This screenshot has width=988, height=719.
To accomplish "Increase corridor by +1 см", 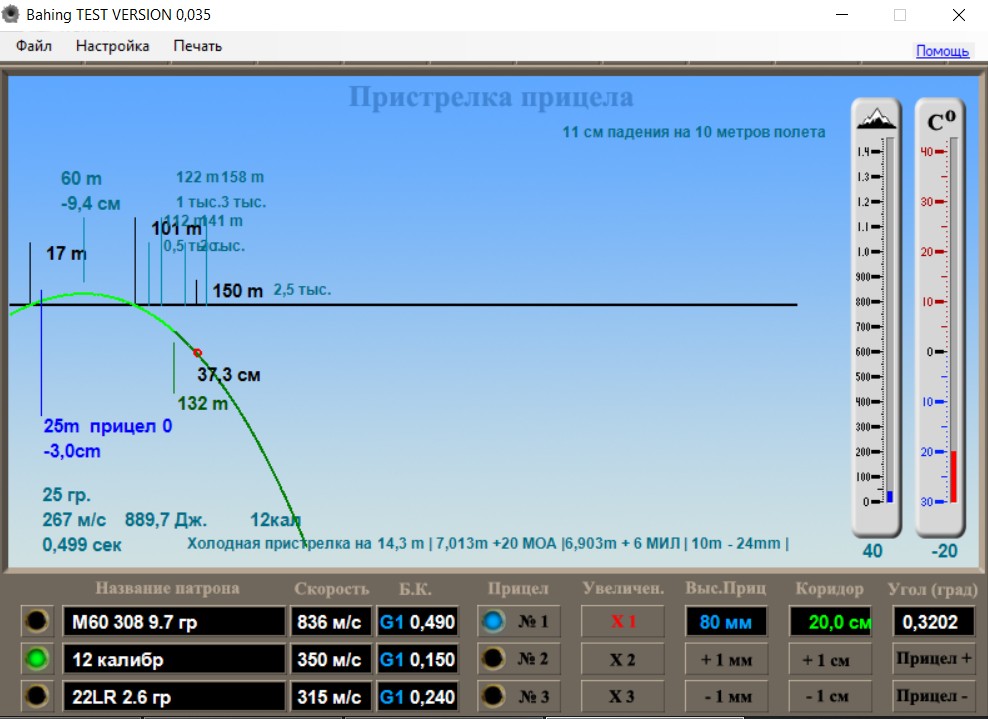I will point(829,659).
